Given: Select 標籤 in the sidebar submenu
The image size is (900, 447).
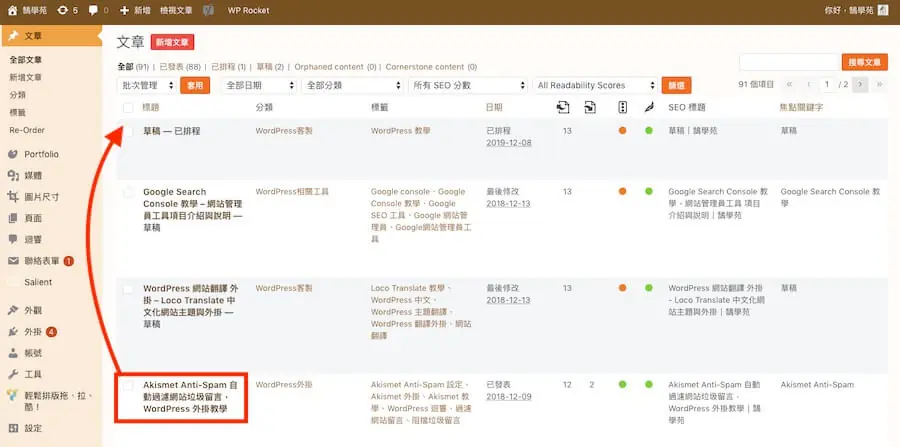Looking at the screenshot, I should pos(18,112).
